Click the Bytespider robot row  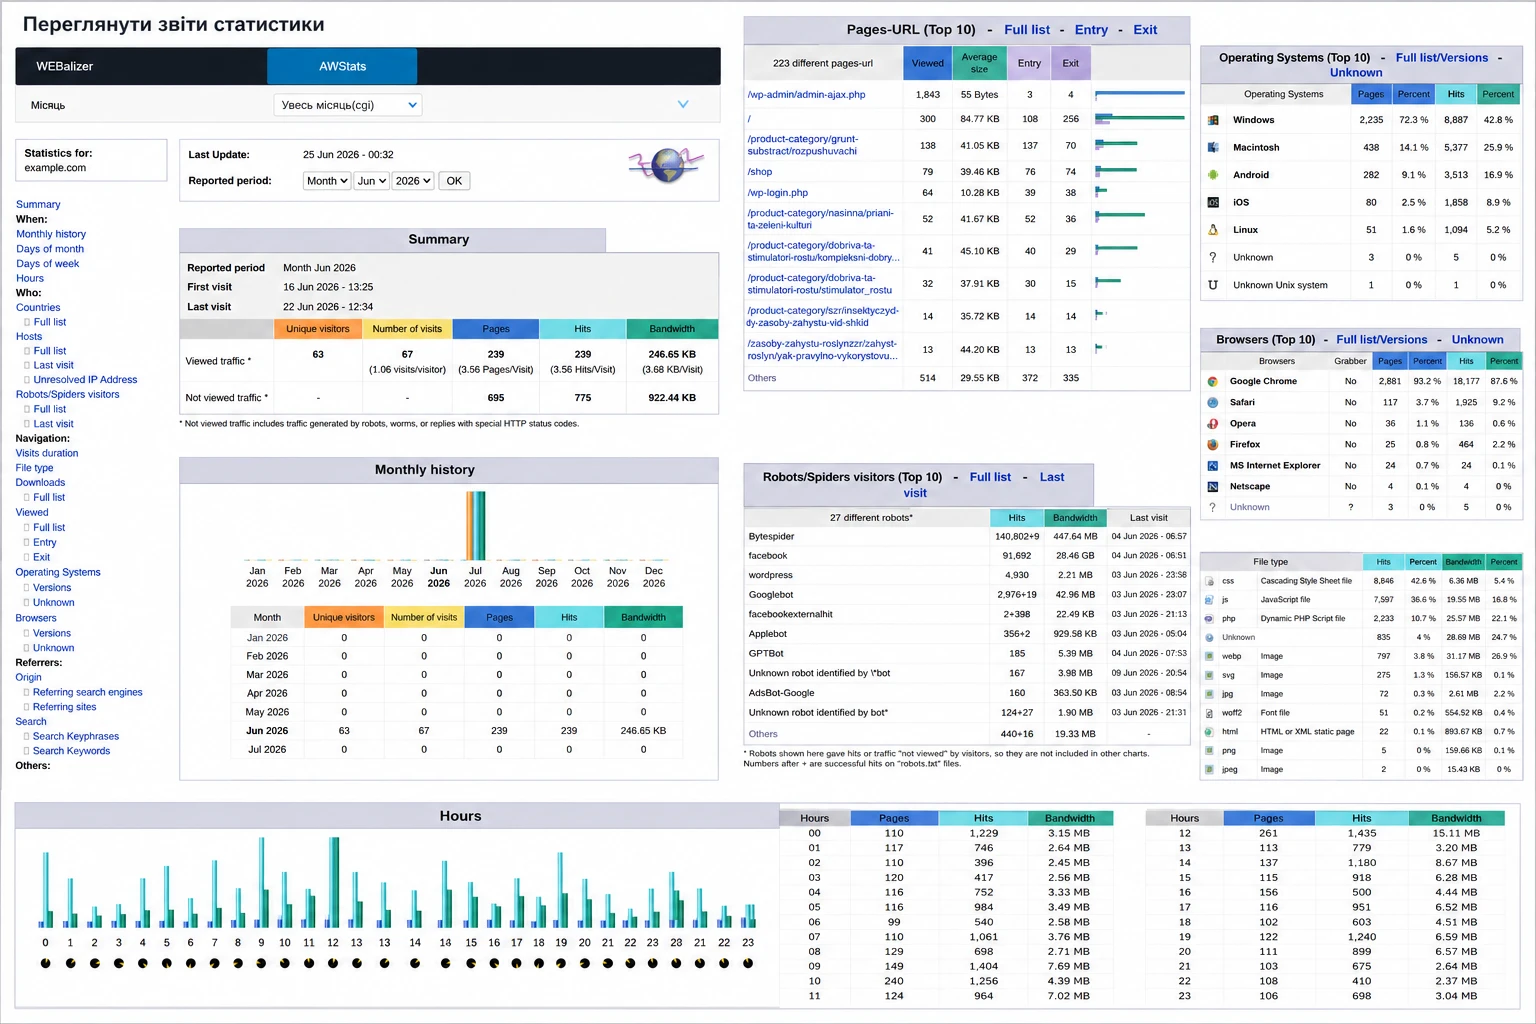point(966,536)
